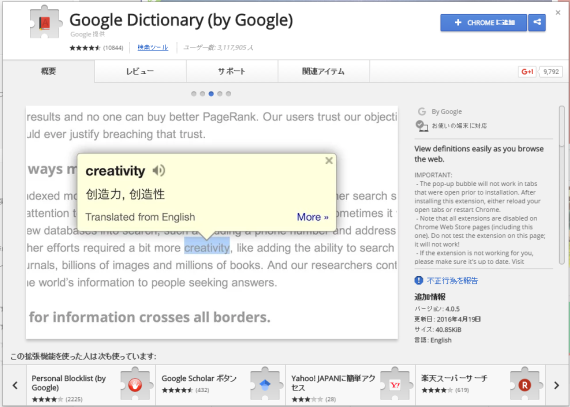Follow the More » link in bubble
Screen dimensions: 570x407
313,217
